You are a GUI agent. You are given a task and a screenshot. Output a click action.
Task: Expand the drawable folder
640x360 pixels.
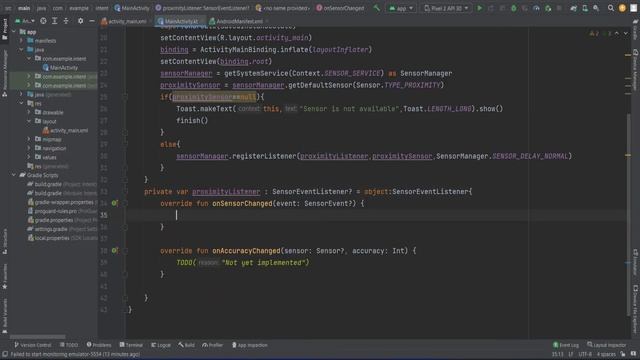pos(29,112)
